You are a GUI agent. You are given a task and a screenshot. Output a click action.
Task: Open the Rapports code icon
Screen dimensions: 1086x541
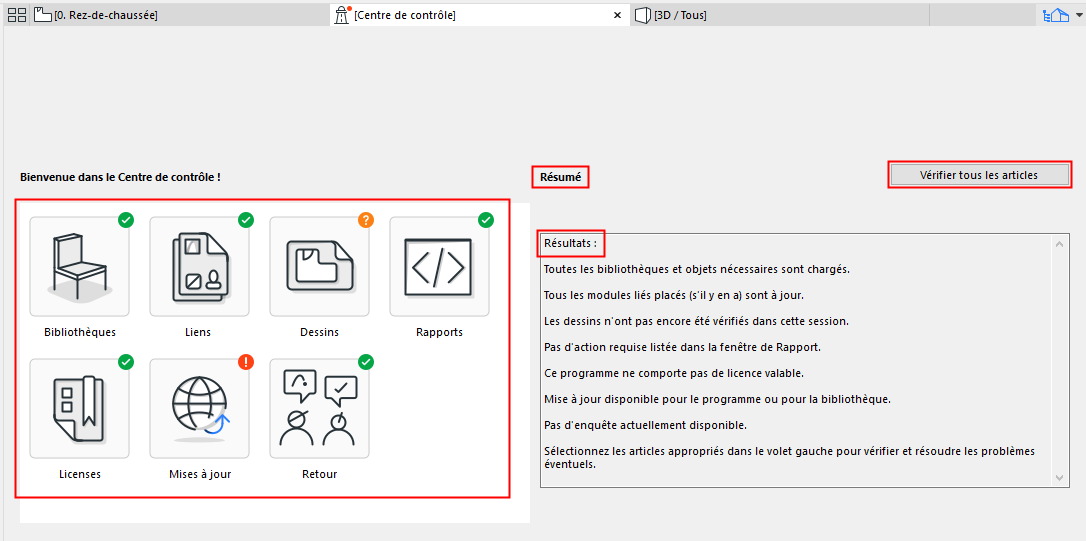(439, 267)
